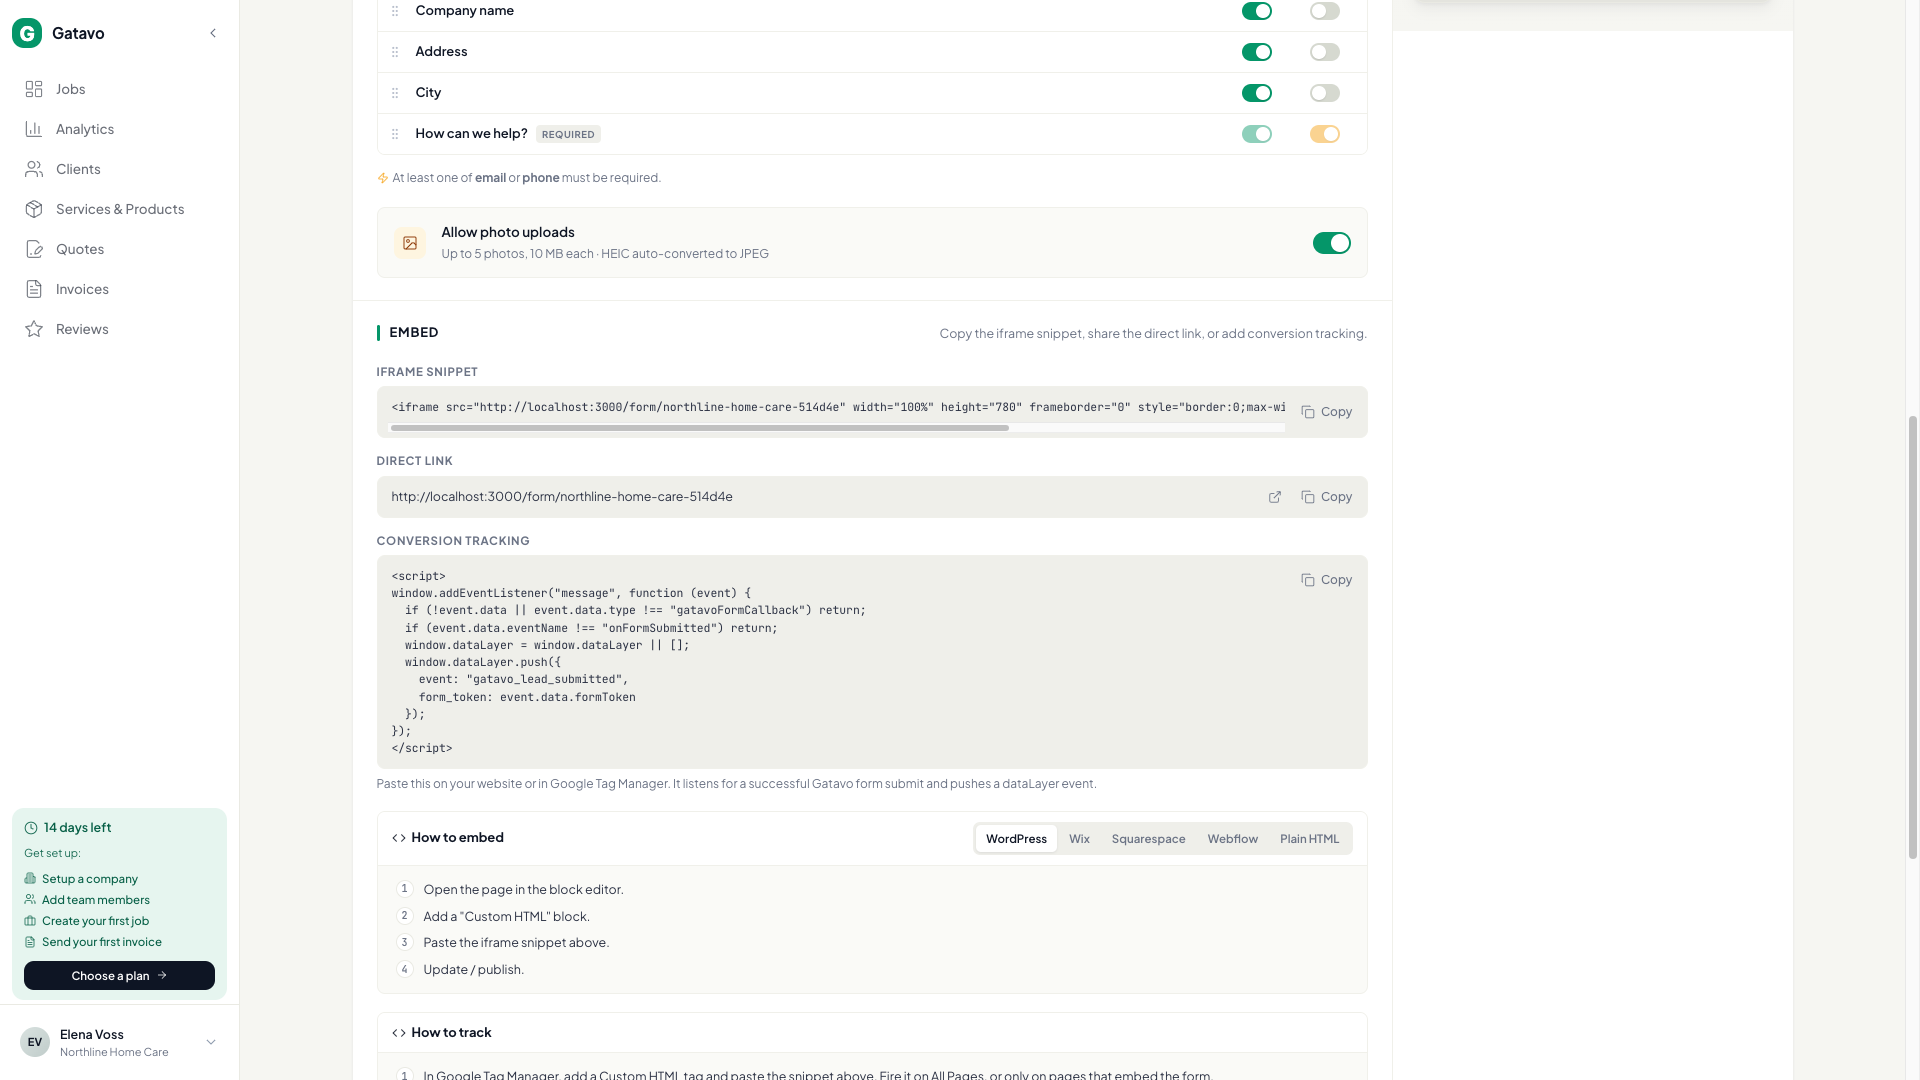Click the Quotes pencil icon
Screen dimensions: 1920x1080
pyautogui.click(x=34, y=249)
